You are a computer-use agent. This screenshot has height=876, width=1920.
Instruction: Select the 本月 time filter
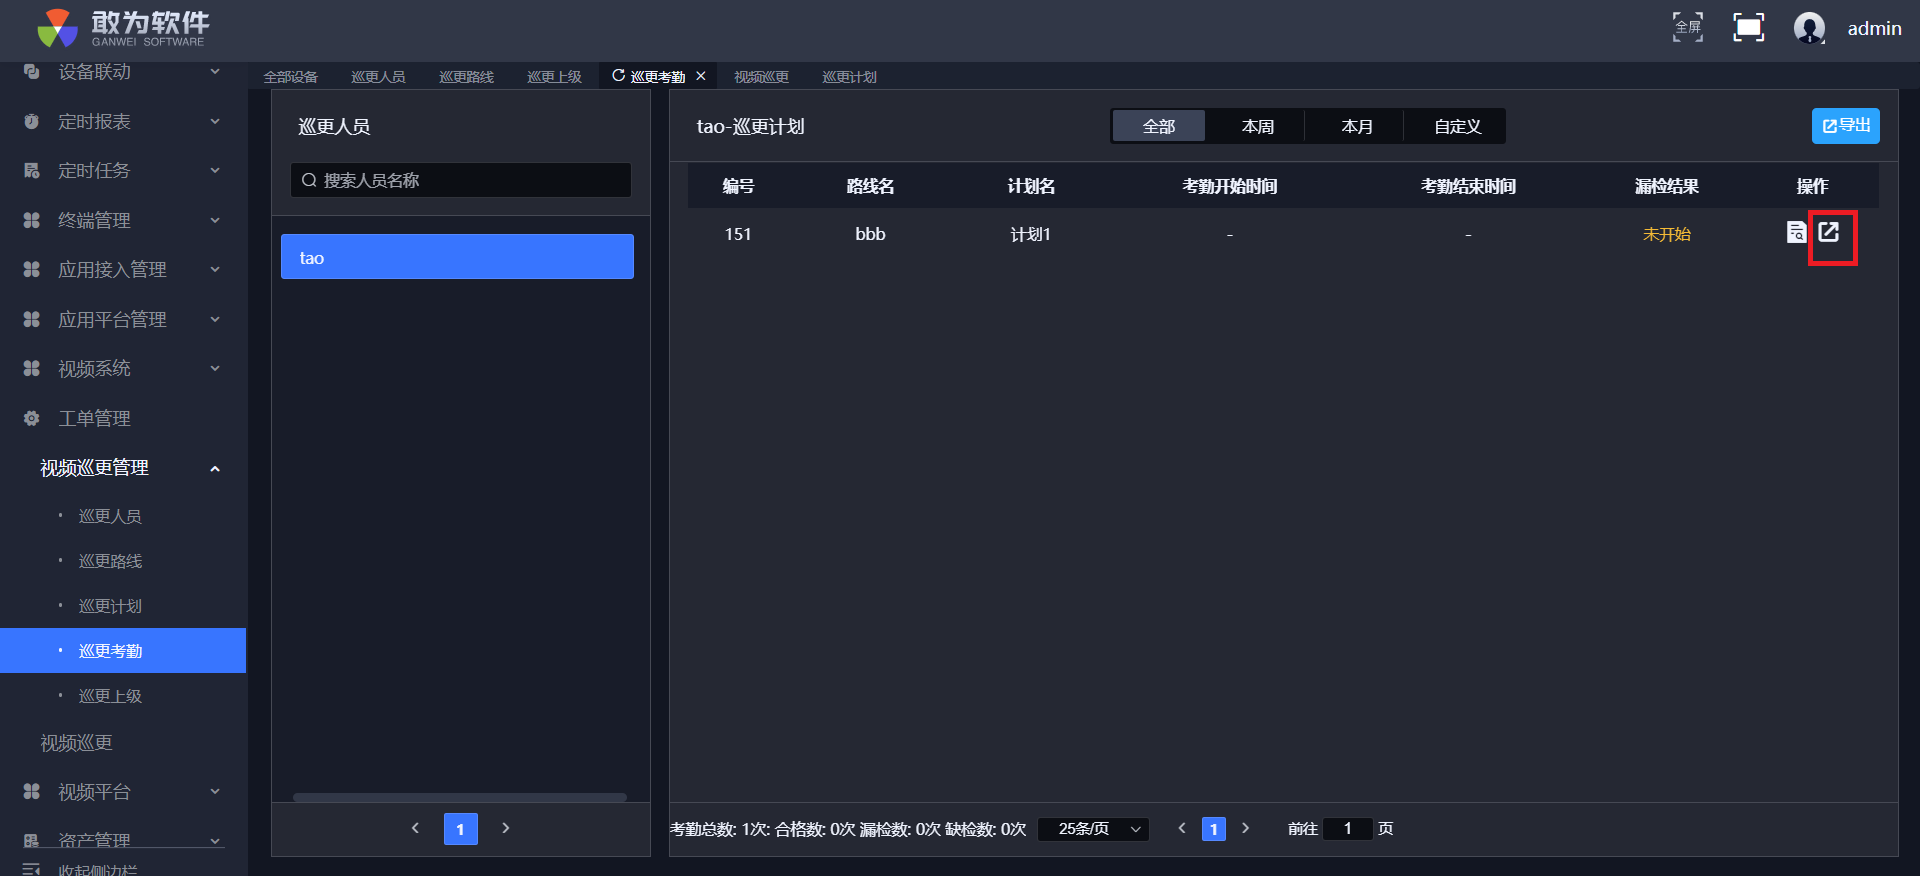point(1356,127)
